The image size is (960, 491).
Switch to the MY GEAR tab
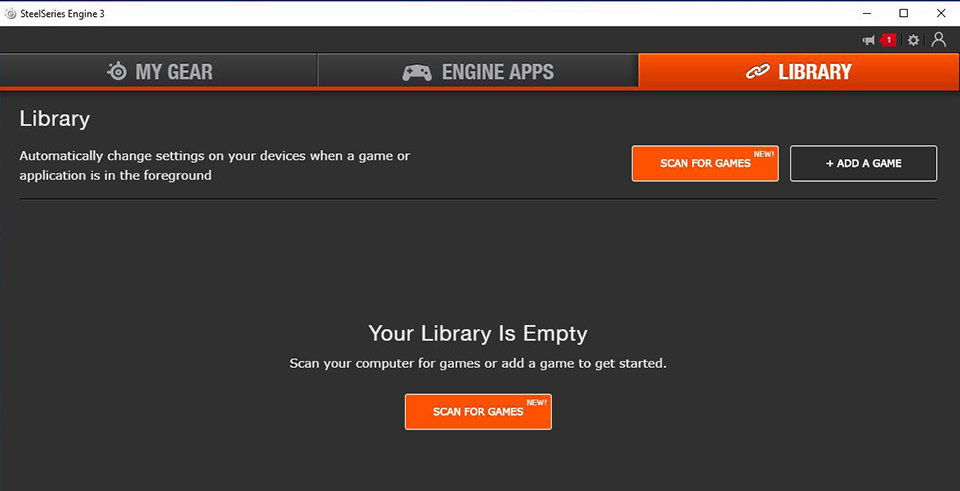coord(159,72)
